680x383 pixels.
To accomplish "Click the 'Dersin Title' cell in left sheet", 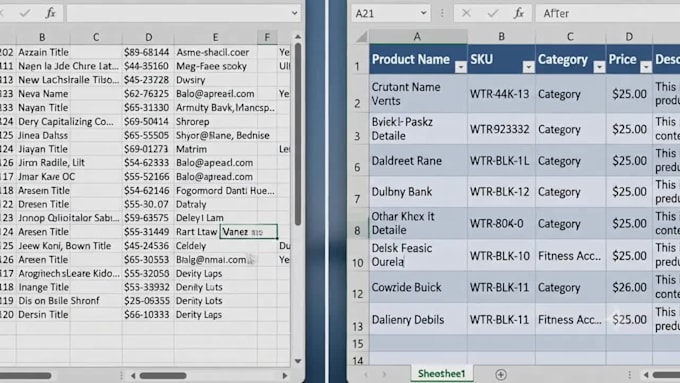I will click(x=43, y=314).
